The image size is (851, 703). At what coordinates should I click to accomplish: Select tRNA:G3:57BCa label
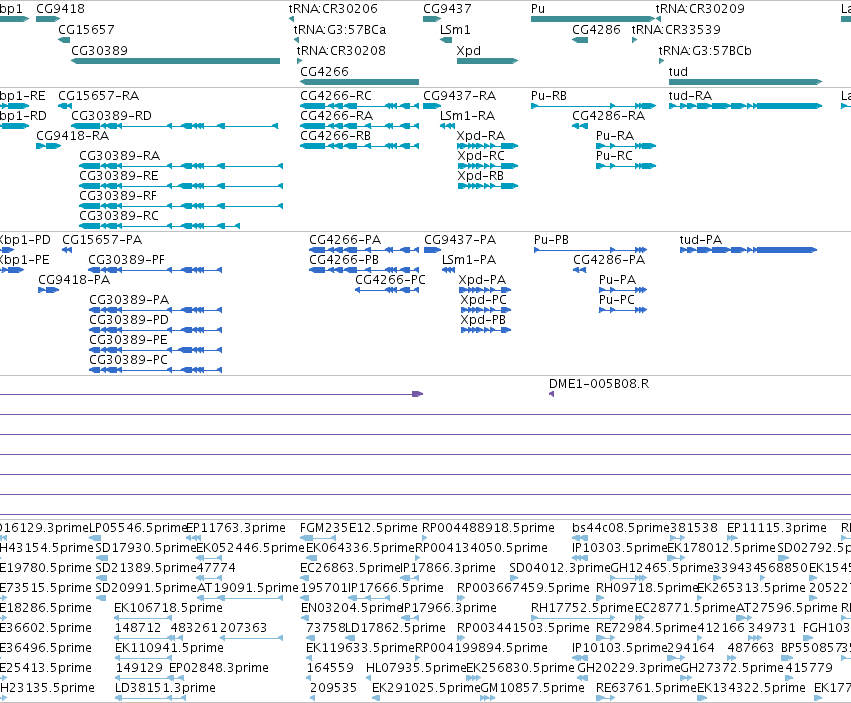tap(340, 30)
